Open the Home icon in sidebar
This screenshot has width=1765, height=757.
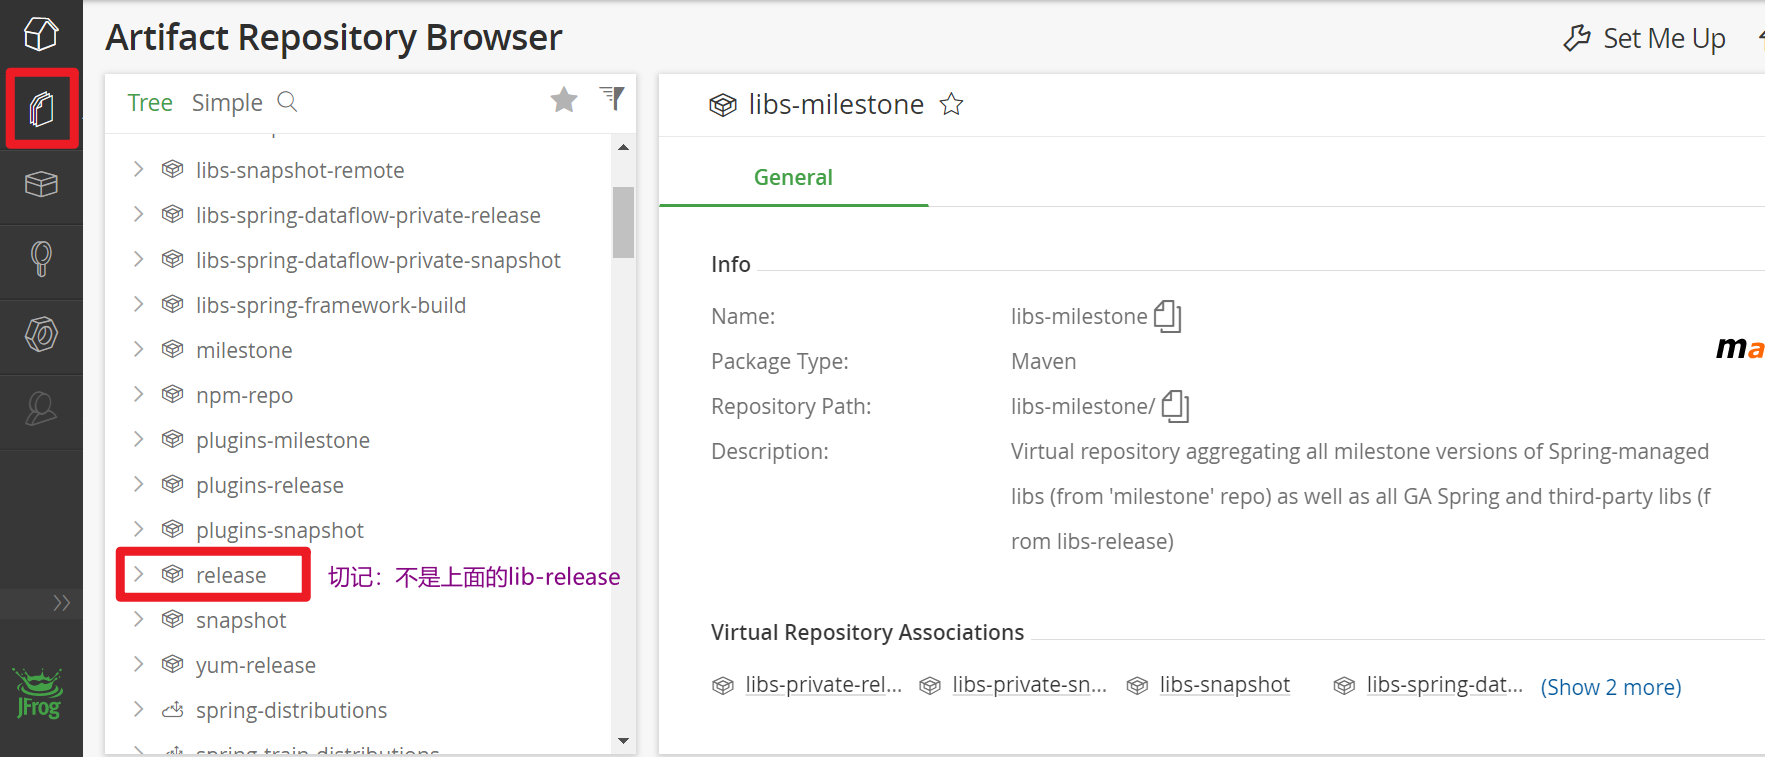pyautogui.click(x=41, y=34)
